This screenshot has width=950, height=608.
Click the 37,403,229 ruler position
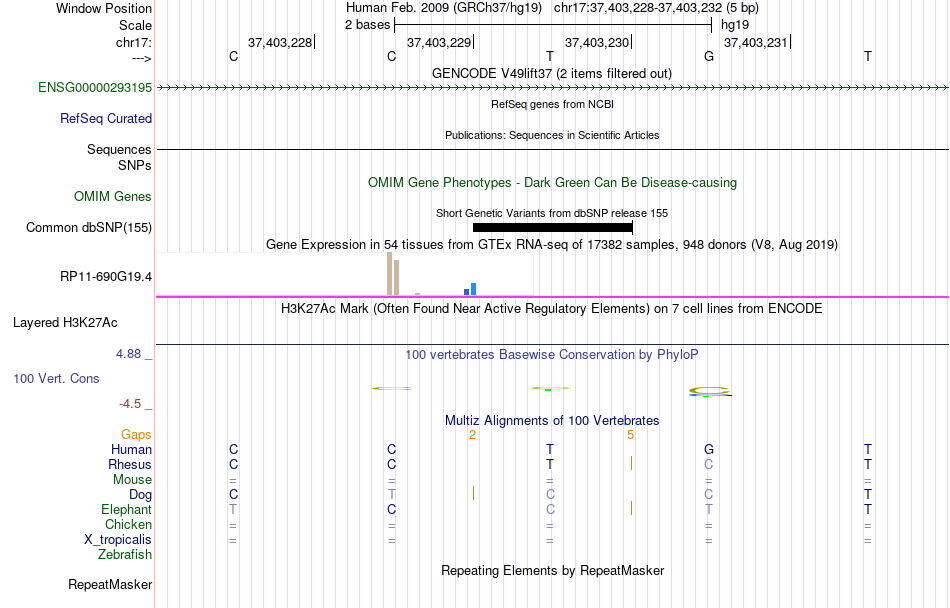[439, 42]
